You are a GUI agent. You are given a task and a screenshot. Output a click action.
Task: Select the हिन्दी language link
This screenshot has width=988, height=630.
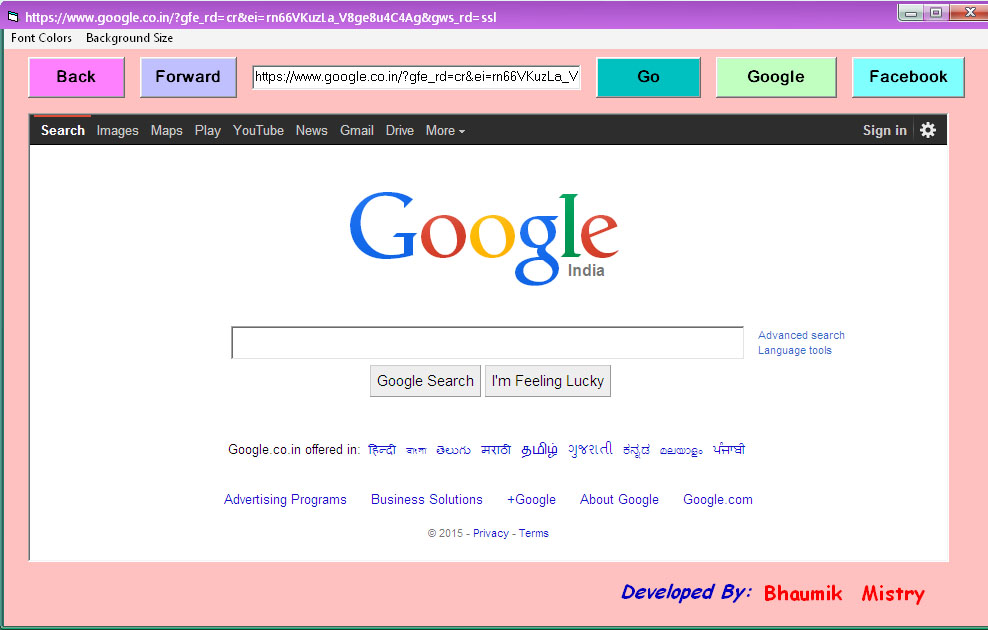point(383,449)
